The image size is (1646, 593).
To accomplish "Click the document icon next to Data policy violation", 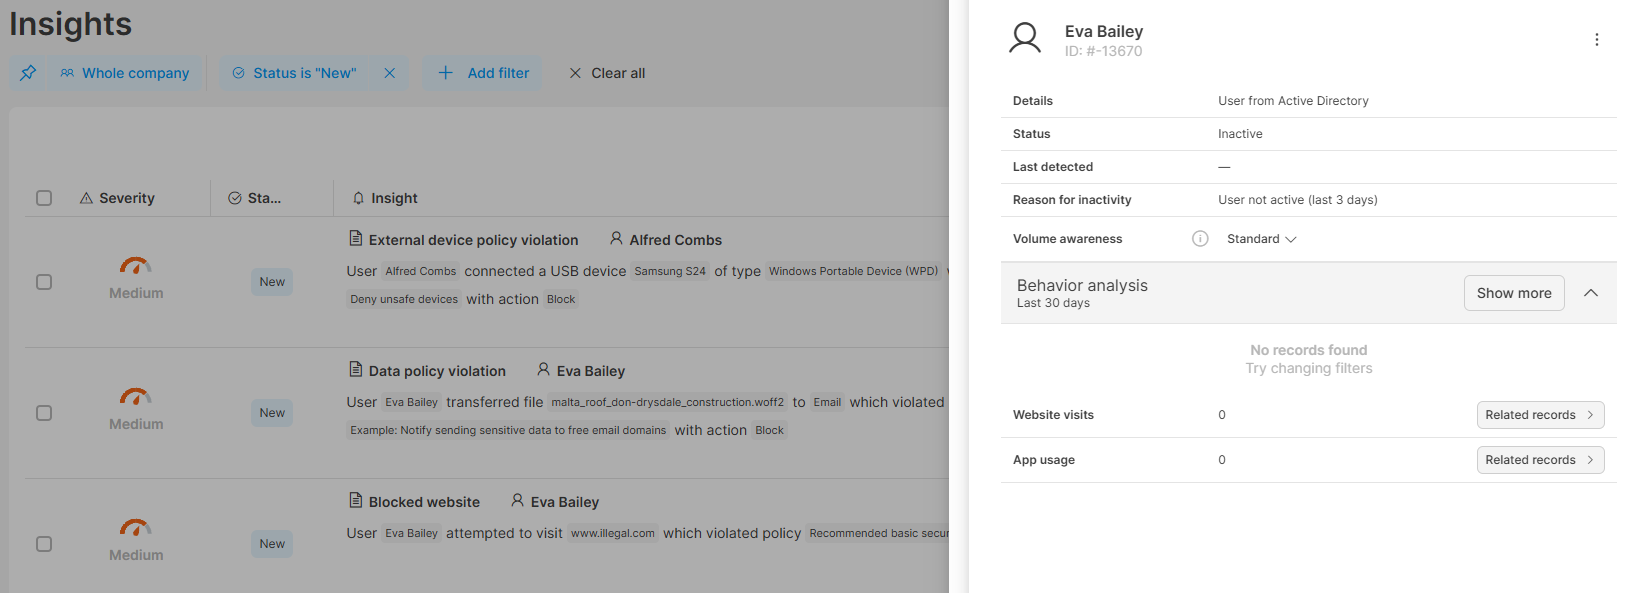I will tap(355, 369).
